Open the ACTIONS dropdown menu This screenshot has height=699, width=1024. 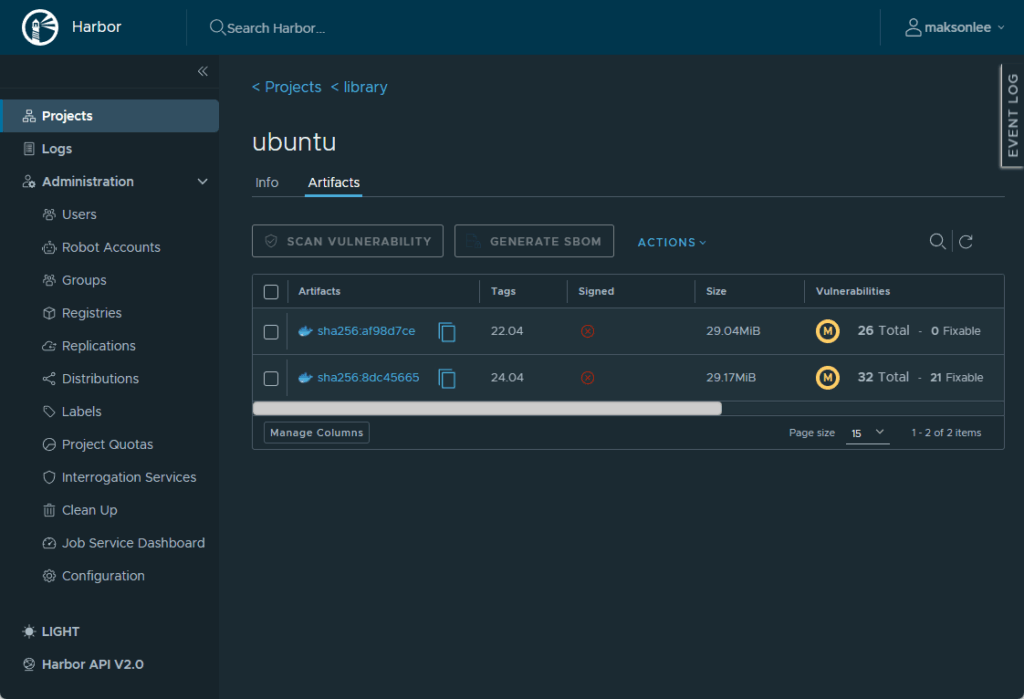[x=672, y=242]
